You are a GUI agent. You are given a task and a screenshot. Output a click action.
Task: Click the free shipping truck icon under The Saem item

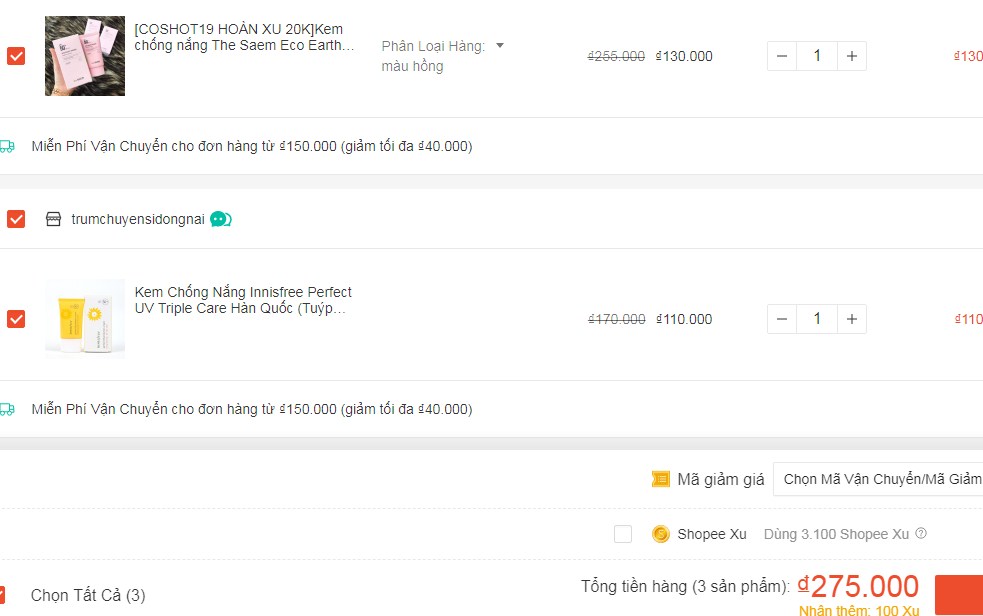(10, 145)
